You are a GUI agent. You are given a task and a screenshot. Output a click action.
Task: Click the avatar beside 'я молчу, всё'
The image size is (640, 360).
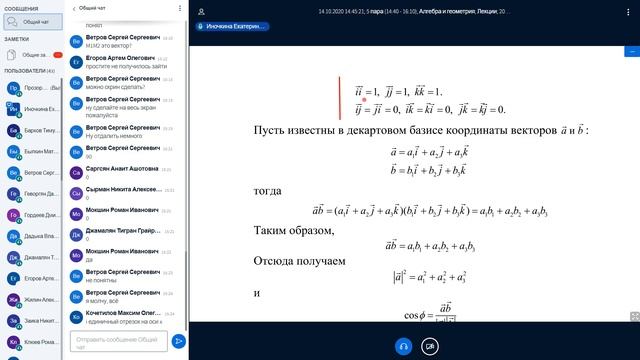click(76, 297)
